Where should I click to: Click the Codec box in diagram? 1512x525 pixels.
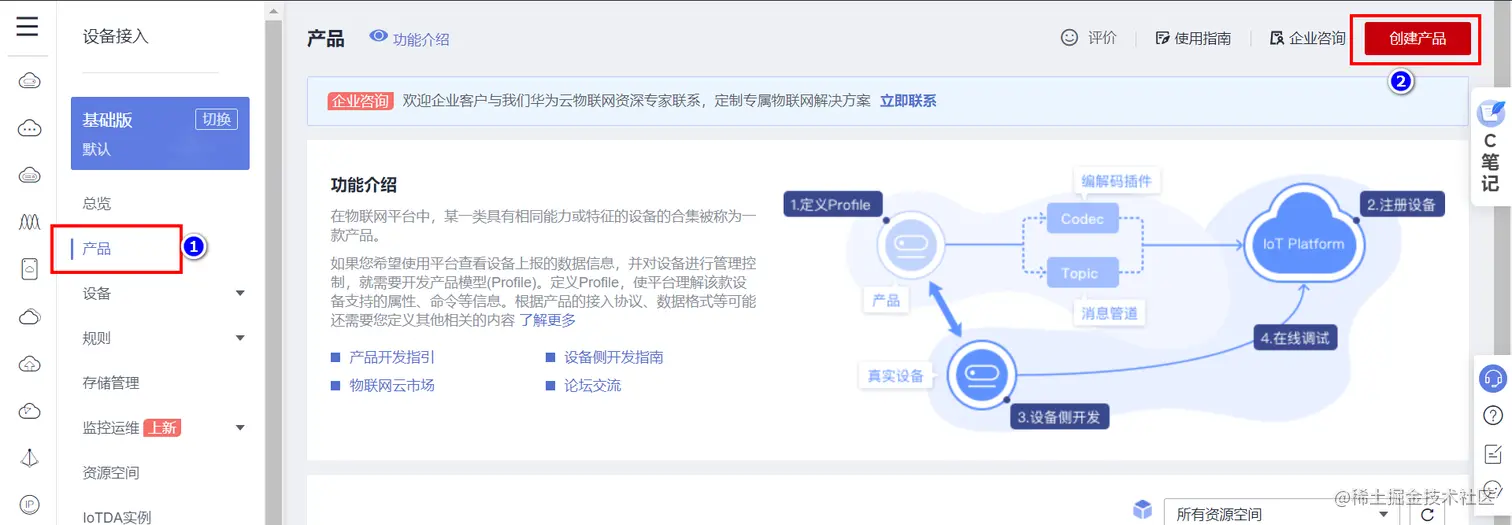(x=1081, y=219)
